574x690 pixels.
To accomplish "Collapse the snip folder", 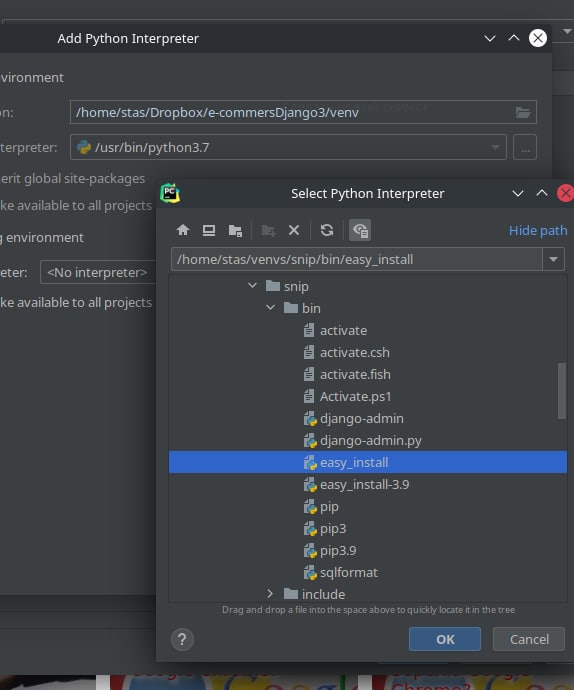I will coord(253,286).
